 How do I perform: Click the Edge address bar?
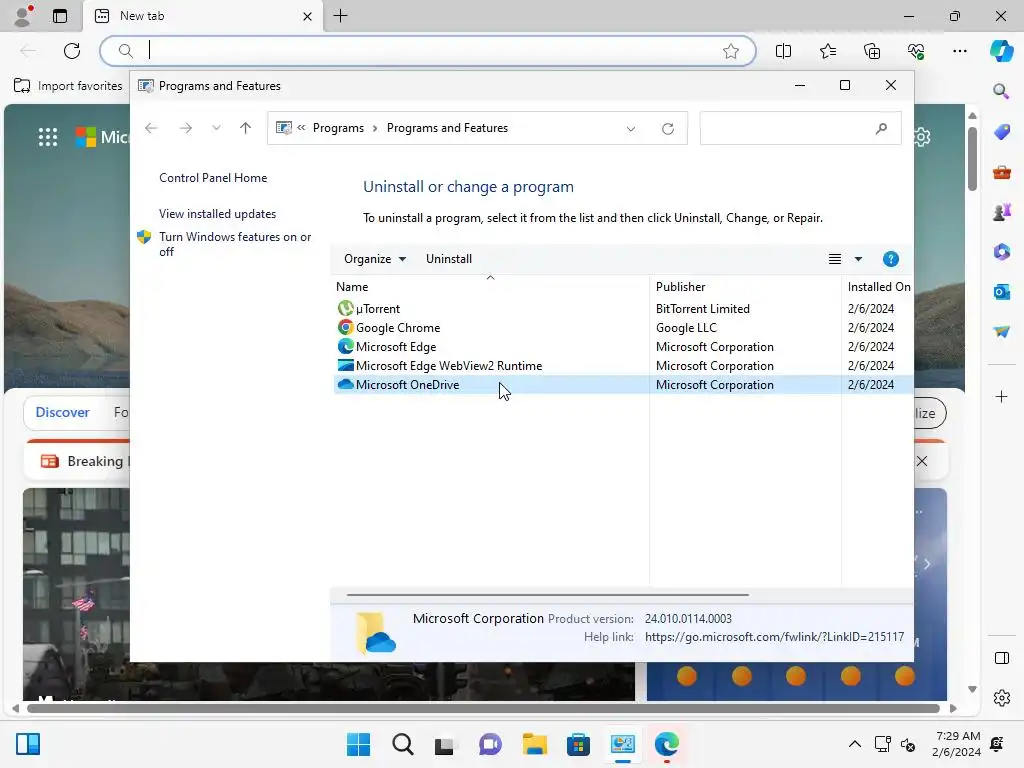[428, 51]
